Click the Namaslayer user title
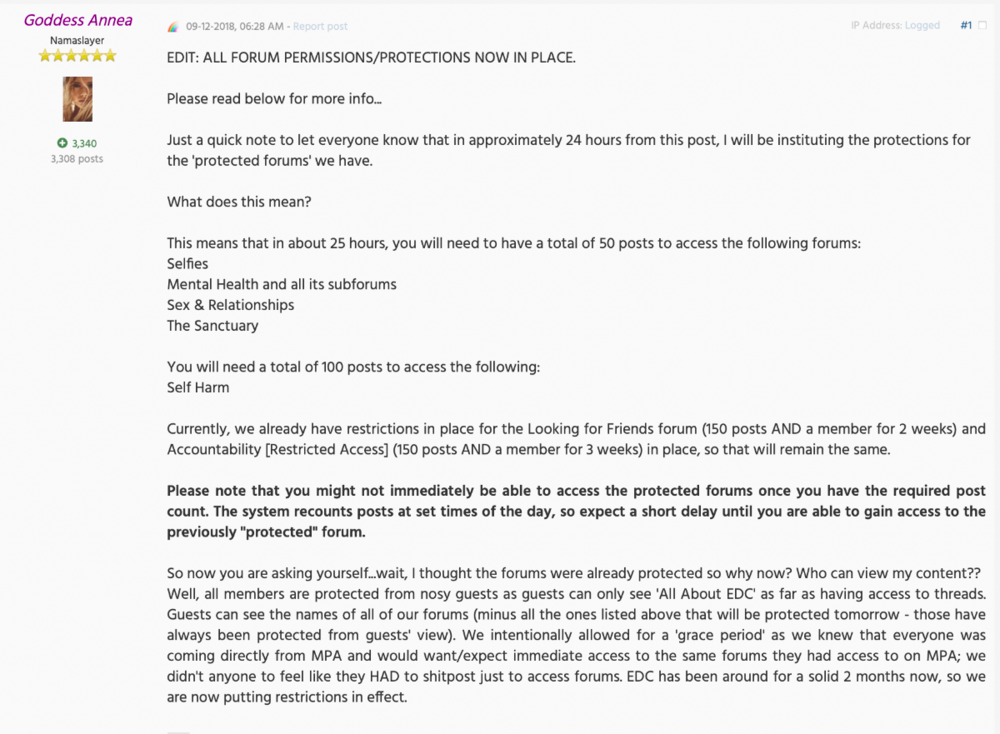The width and height of the screenshot is (1000, 734). tap(77, 40)
